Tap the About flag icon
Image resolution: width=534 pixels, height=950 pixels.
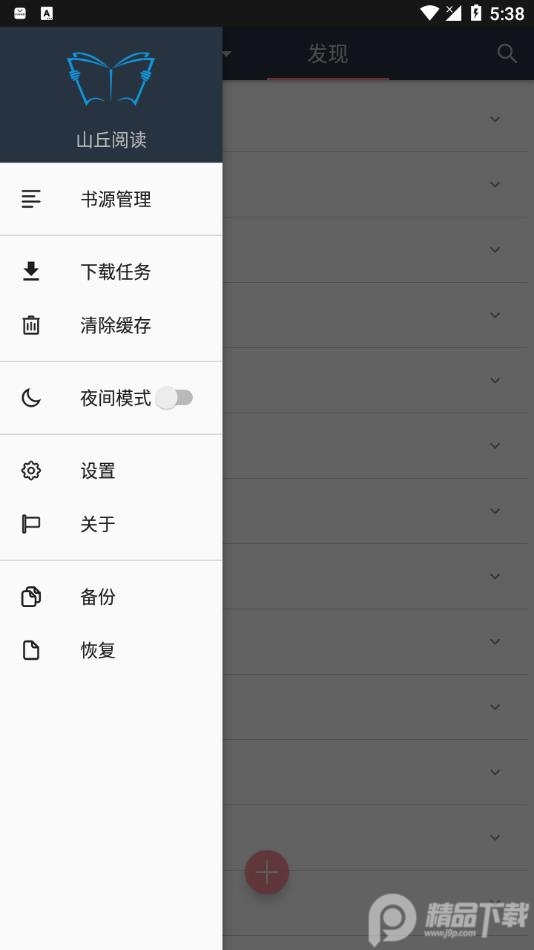(31, 524)
